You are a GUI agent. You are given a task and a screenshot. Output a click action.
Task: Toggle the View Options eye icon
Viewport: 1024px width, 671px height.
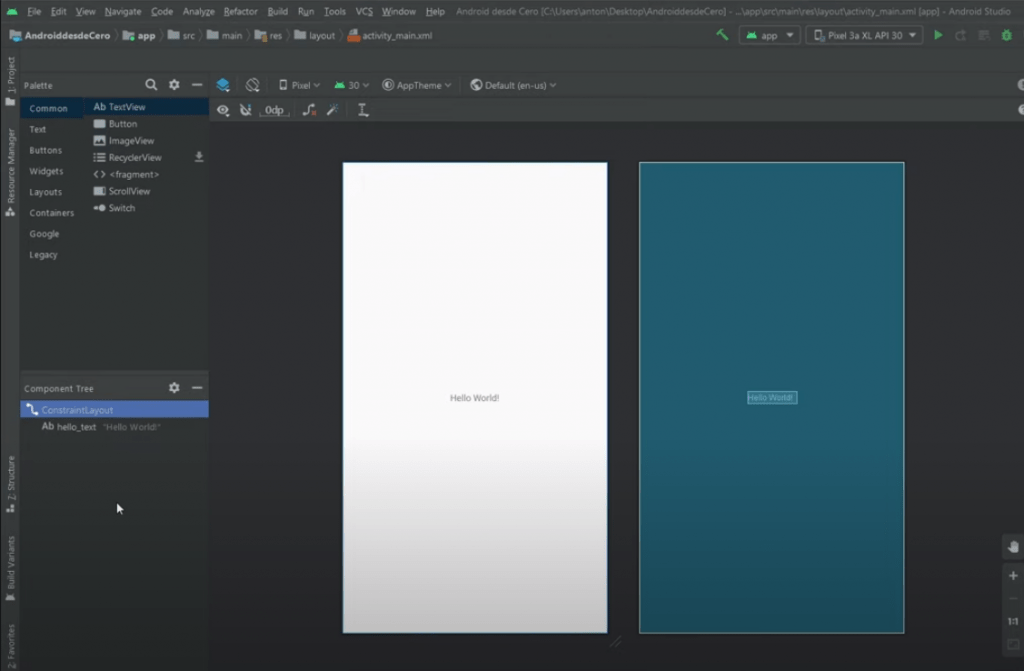[223, 110]
